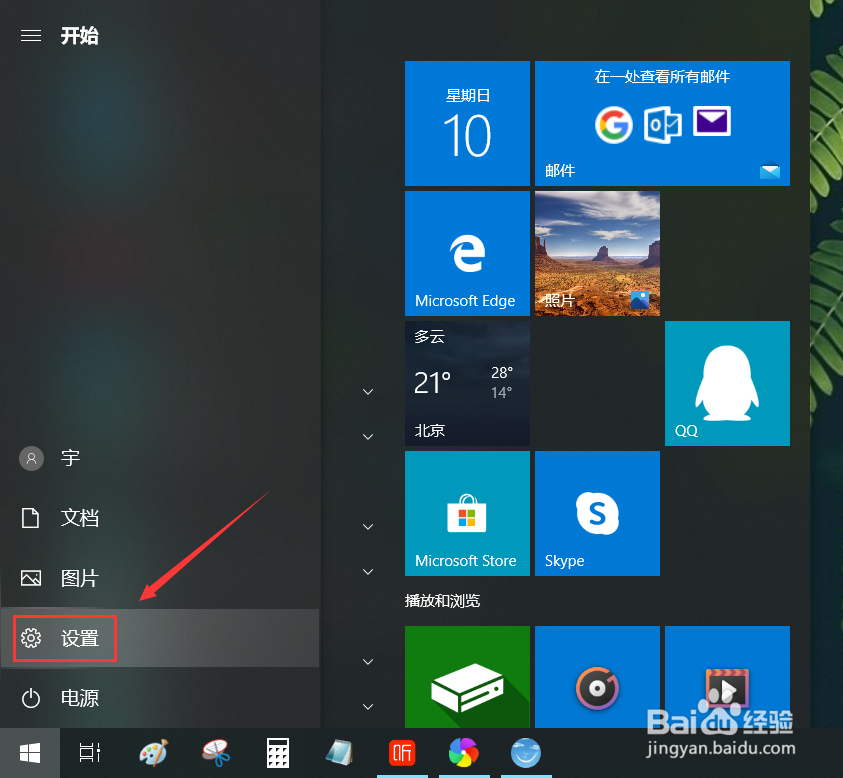Open the colorful pinwheel app in the taskbar
Viewport: 843px width, 778px height.
(464, 753)
